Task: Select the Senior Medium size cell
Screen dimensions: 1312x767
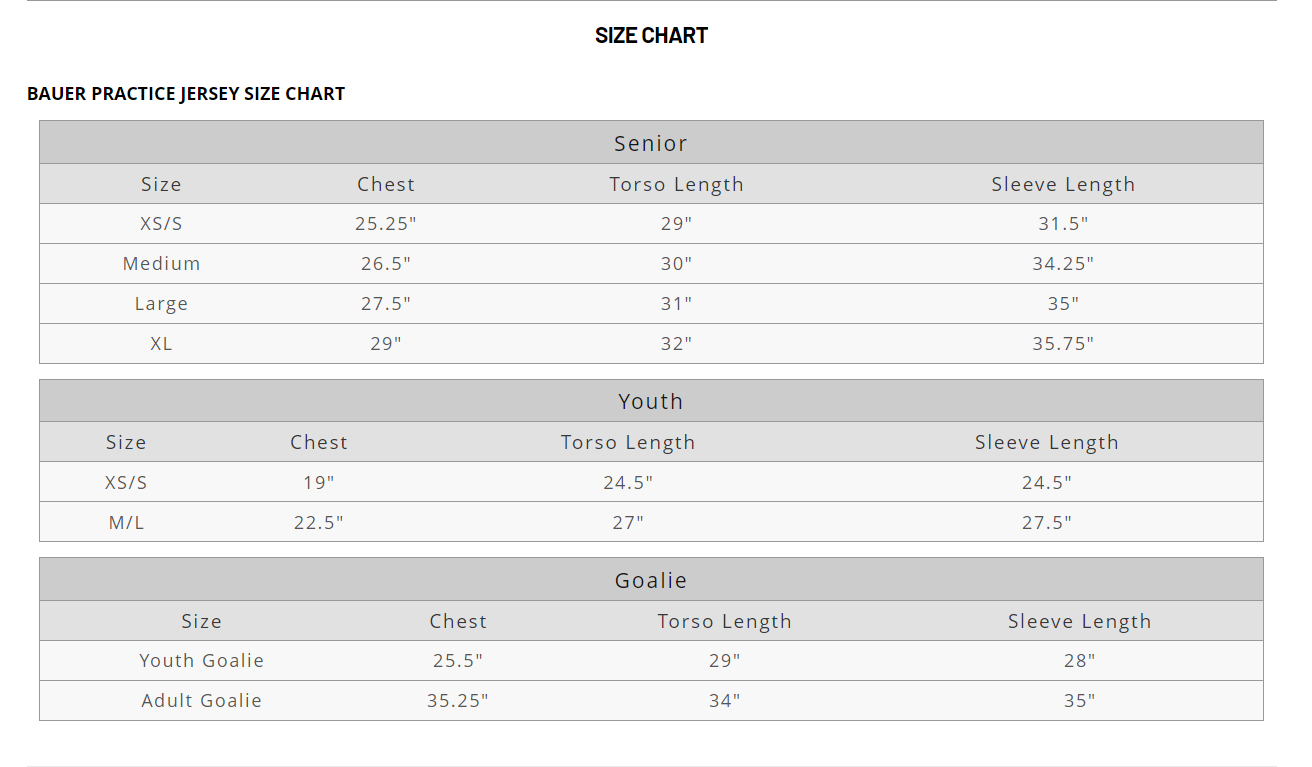Action: 161,264
